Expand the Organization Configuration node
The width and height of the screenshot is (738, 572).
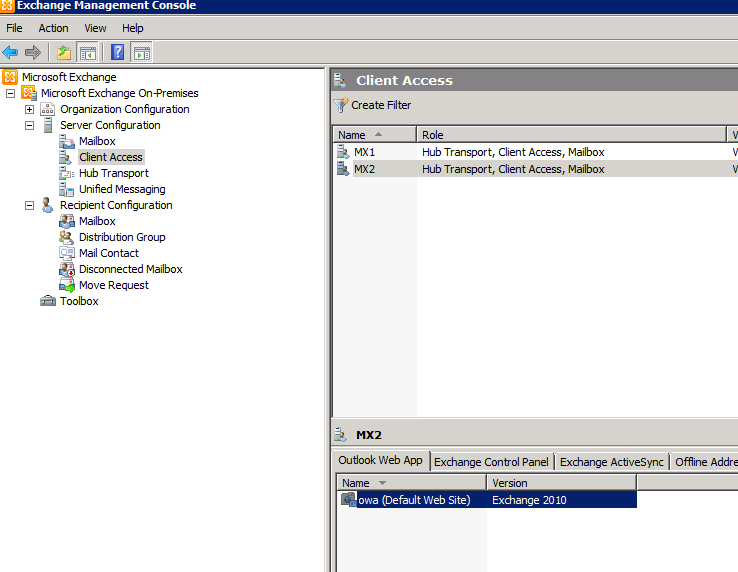(x=29, y=109)
